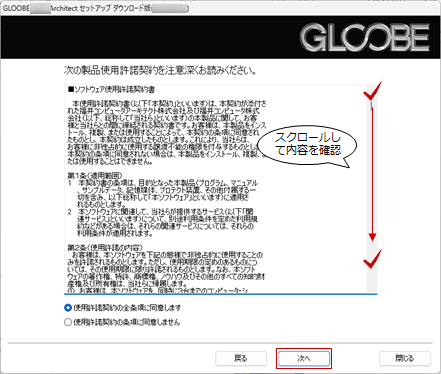The image size is (441, 374).
Task: Click the lower red checkmark beside the scrollbar
Action: coord(372,259)
